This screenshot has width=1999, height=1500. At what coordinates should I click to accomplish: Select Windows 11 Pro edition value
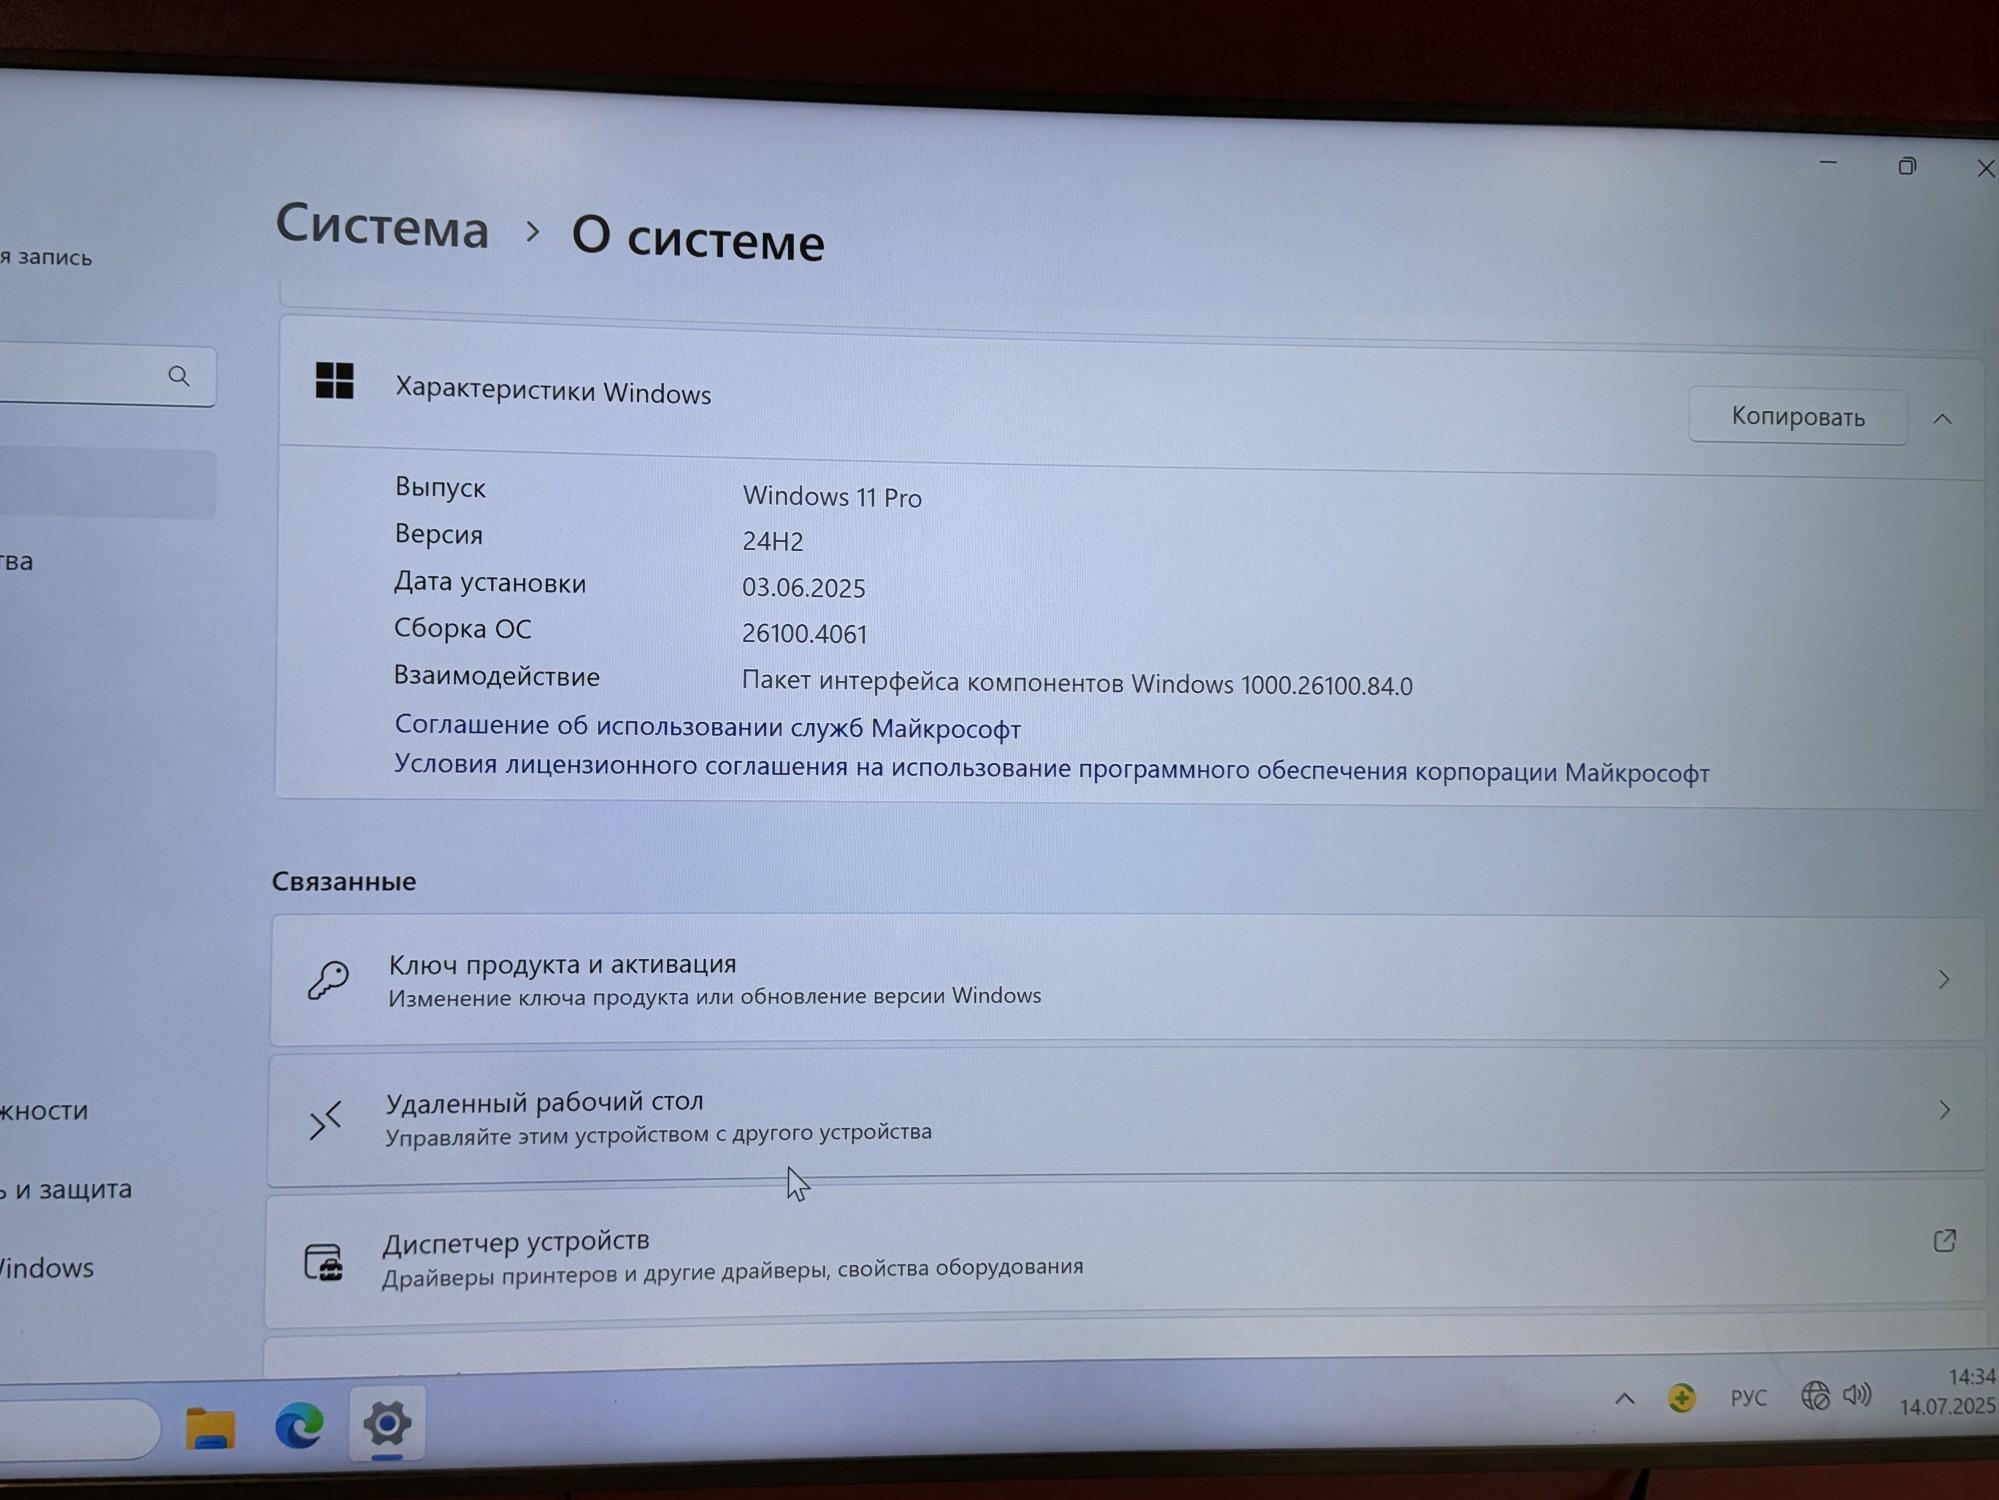832,497
